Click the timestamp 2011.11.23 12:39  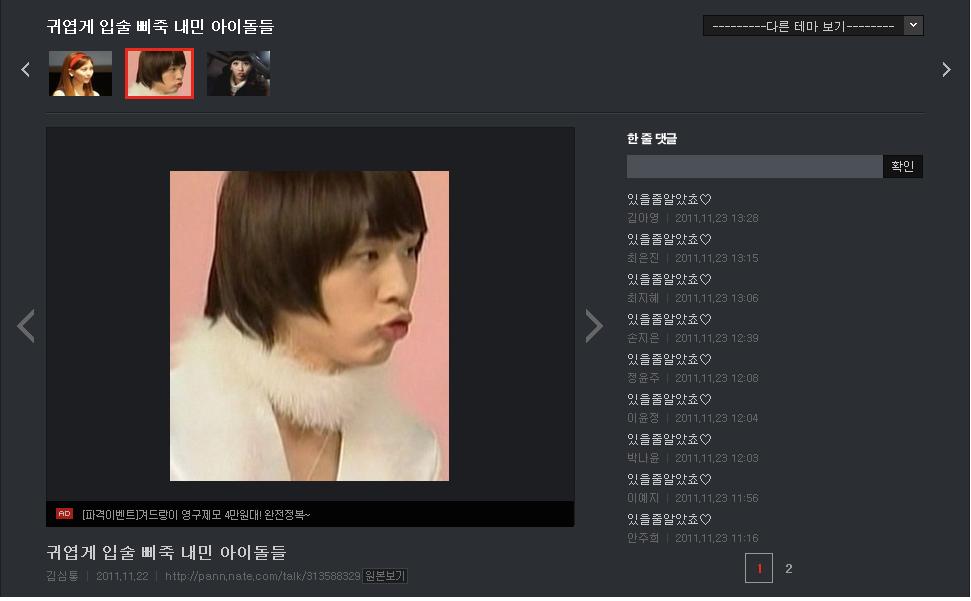pyautogui.click(x=716, y=338)
